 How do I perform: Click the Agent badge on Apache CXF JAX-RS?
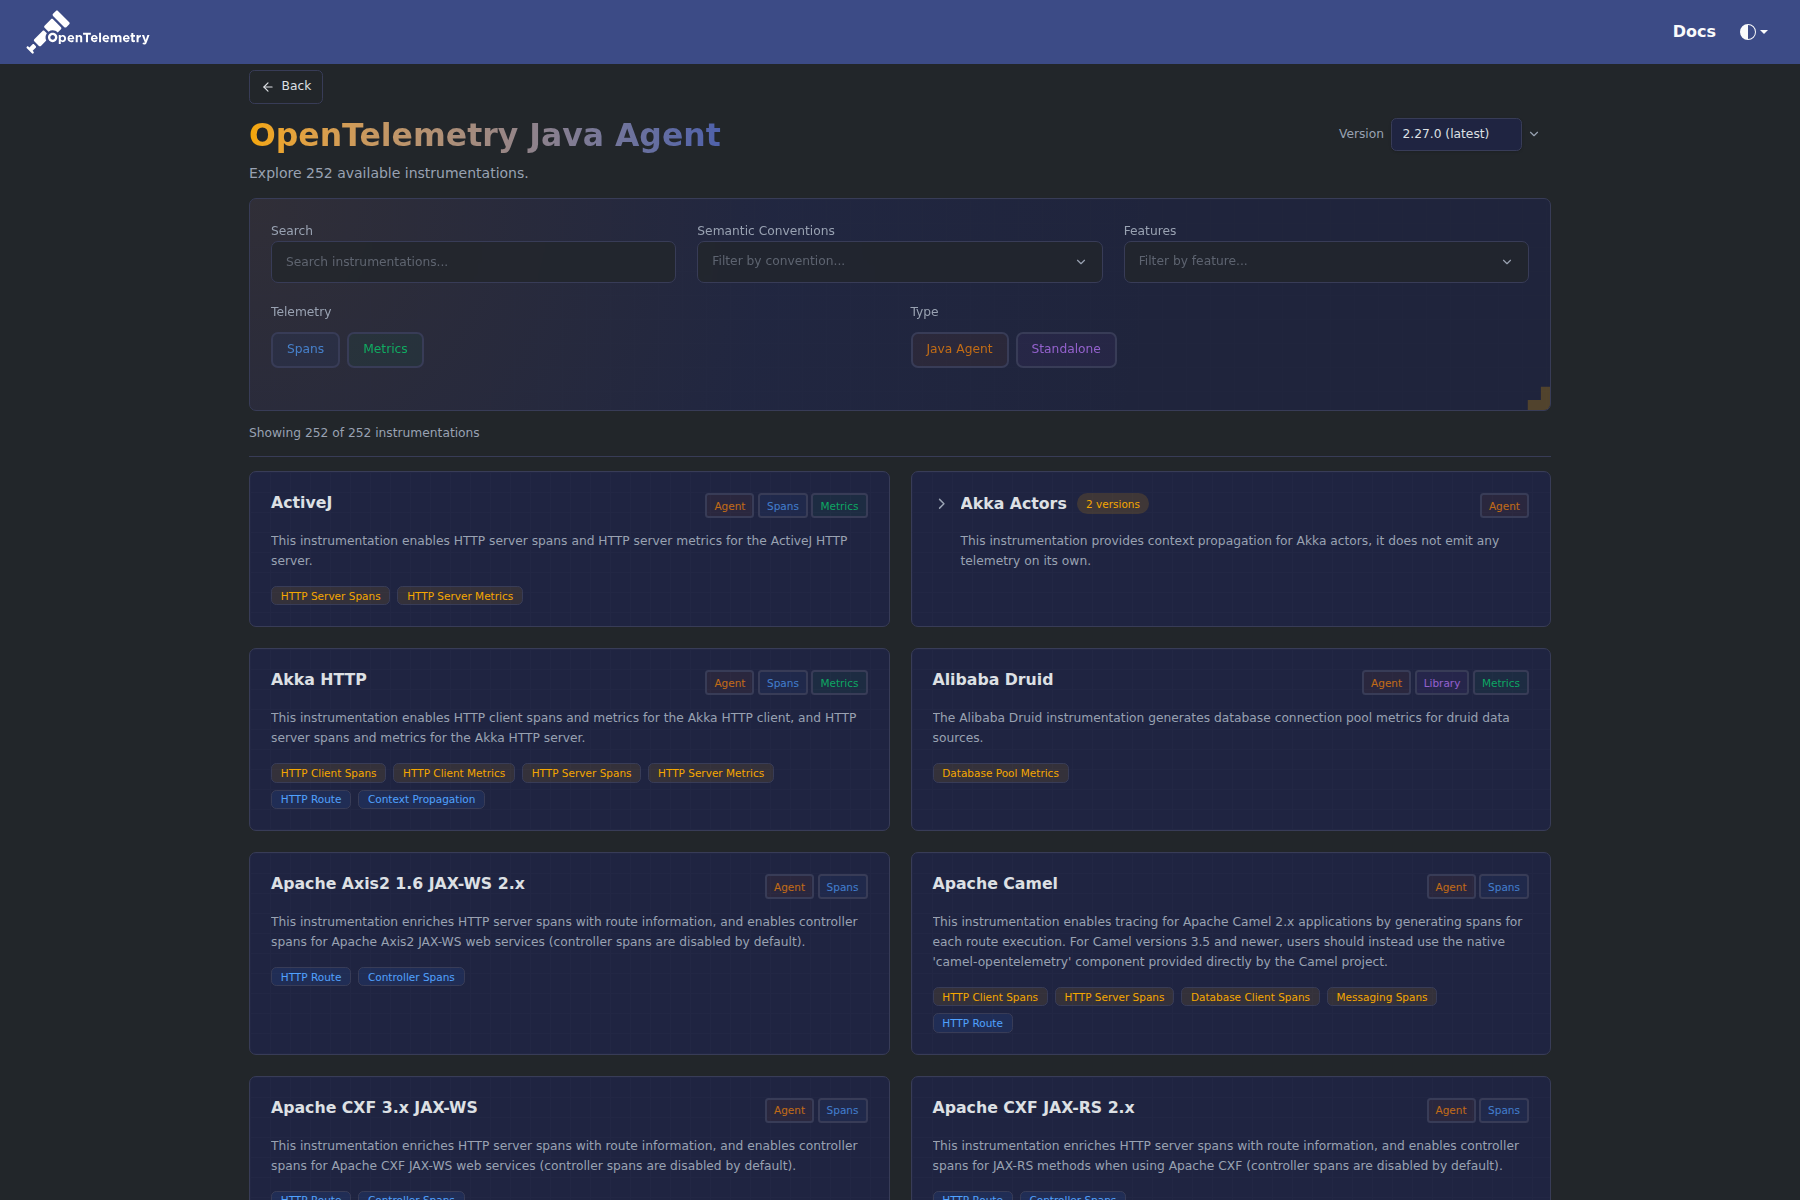1451,1110
